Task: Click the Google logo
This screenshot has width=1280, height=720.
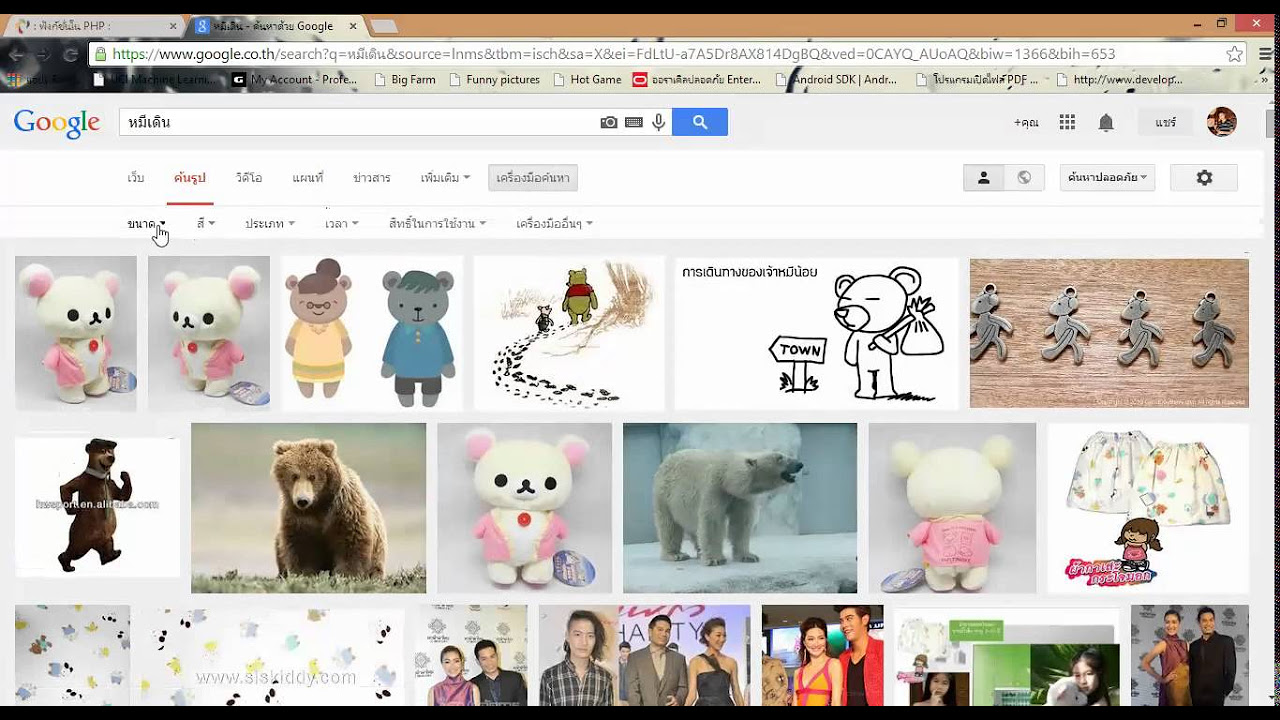Action: coord(57,123)
